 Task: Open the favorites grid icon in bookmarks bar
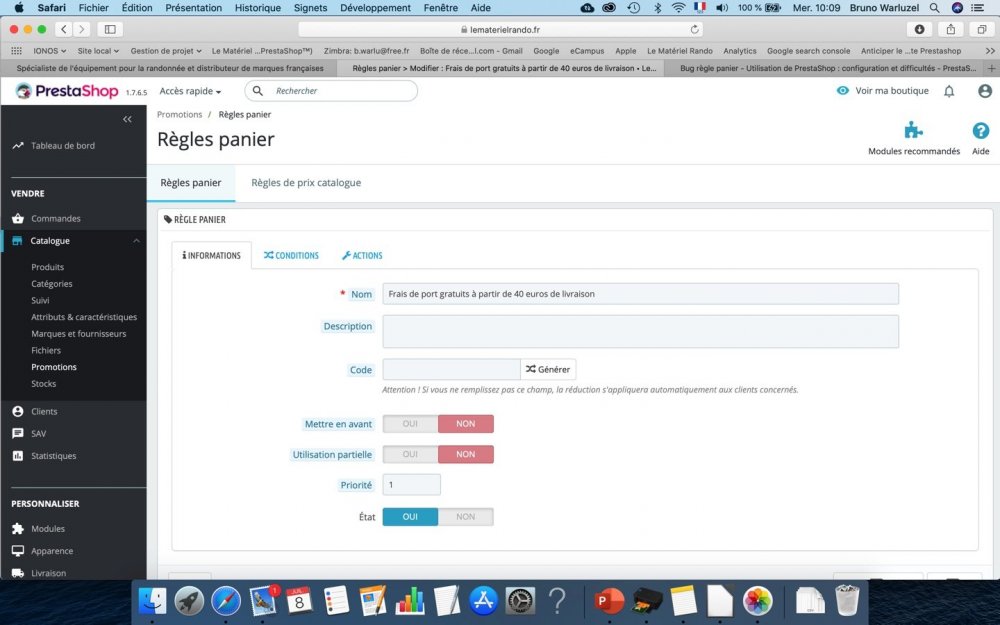point(17,51)
